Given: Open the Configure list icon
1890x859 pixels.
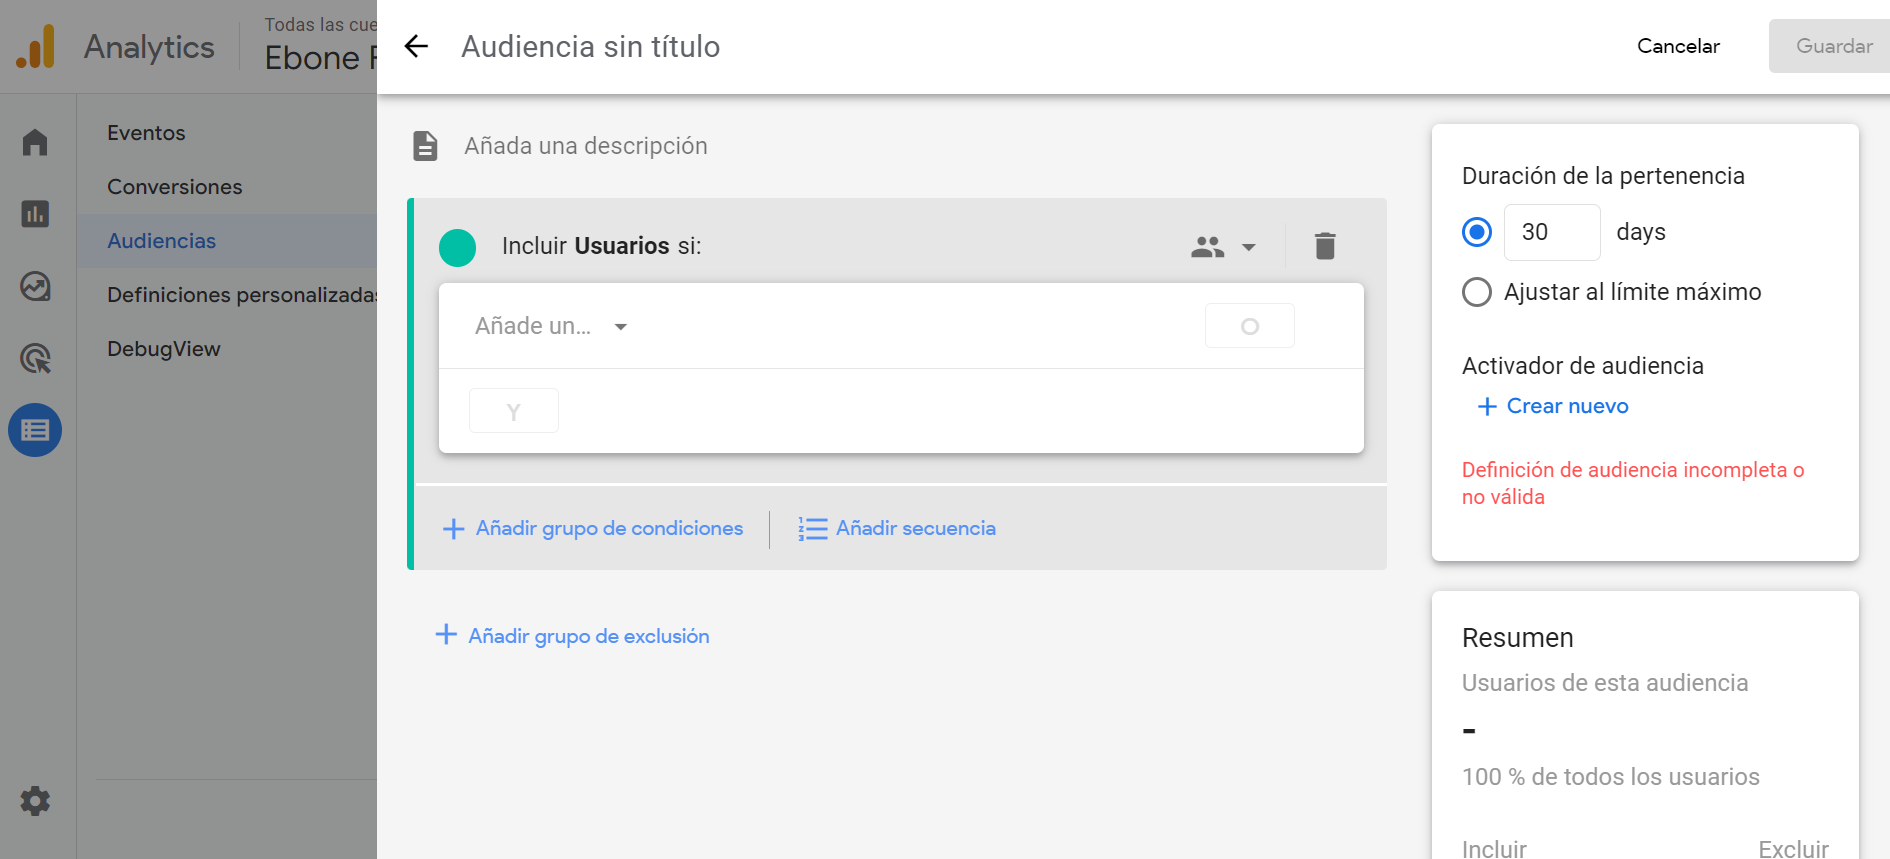Looking at the screenshot, I should click(35, 430).
